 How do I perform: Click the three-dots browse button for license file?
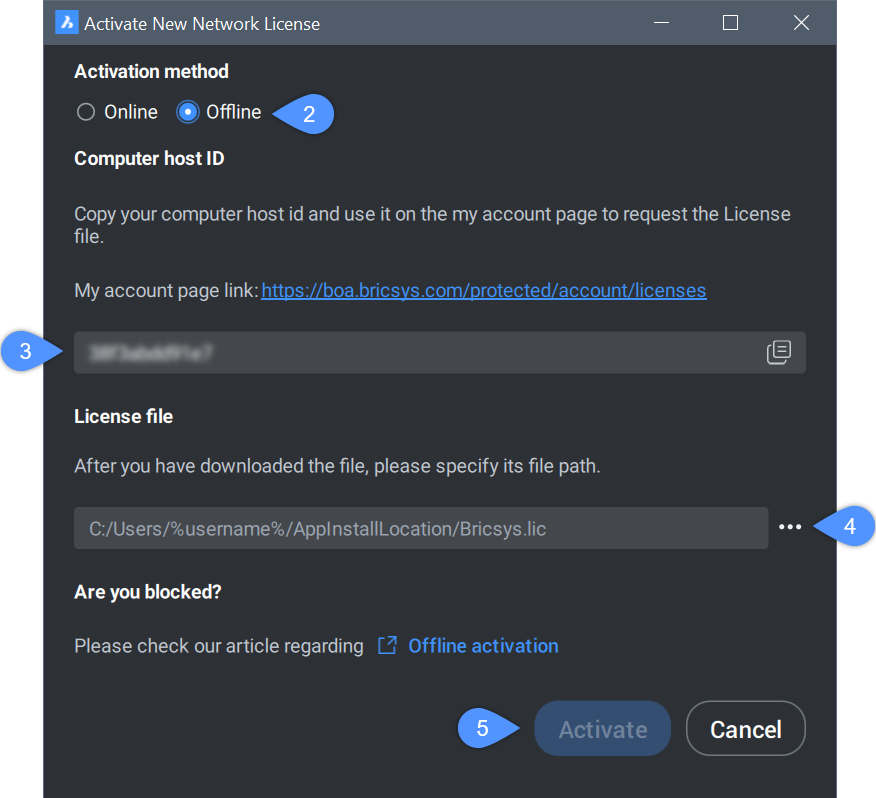[x=790, y=527]
